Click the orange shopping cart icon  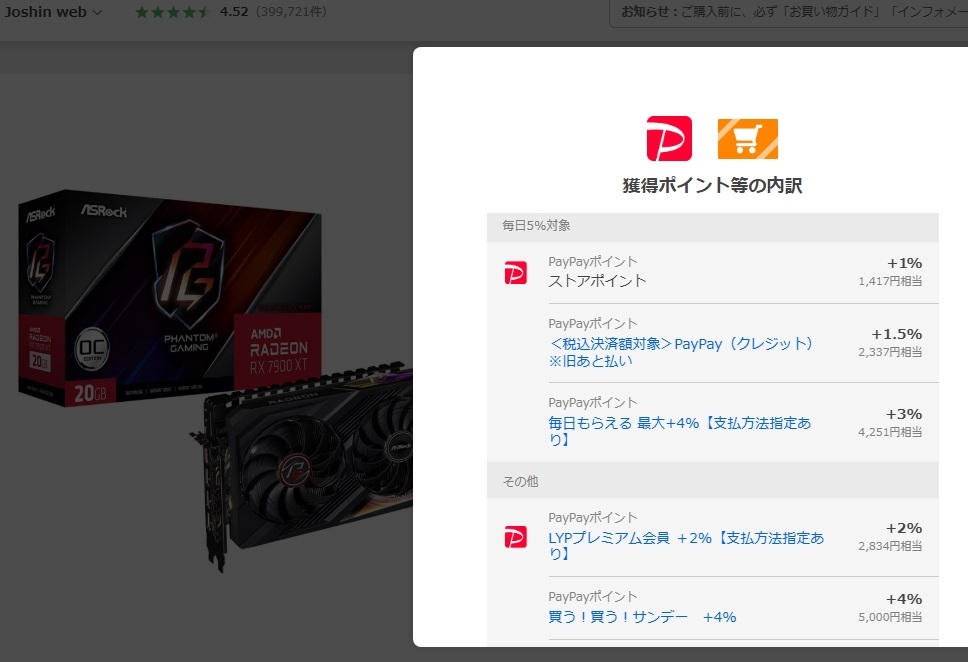click(748, 139)
